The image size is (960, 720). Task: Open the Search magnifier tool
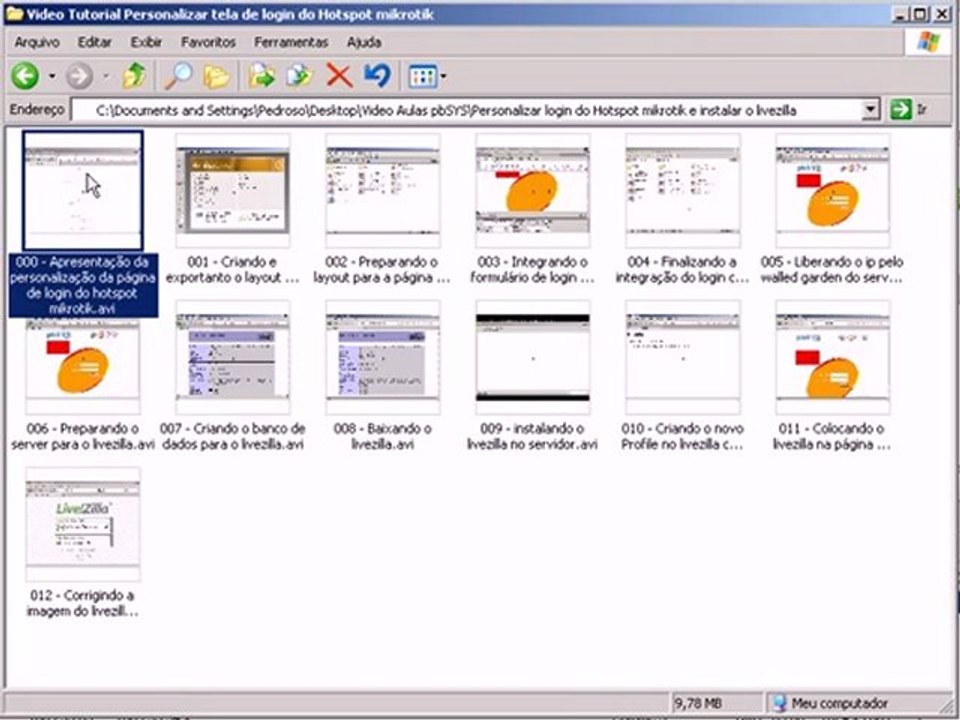(178, 76)
